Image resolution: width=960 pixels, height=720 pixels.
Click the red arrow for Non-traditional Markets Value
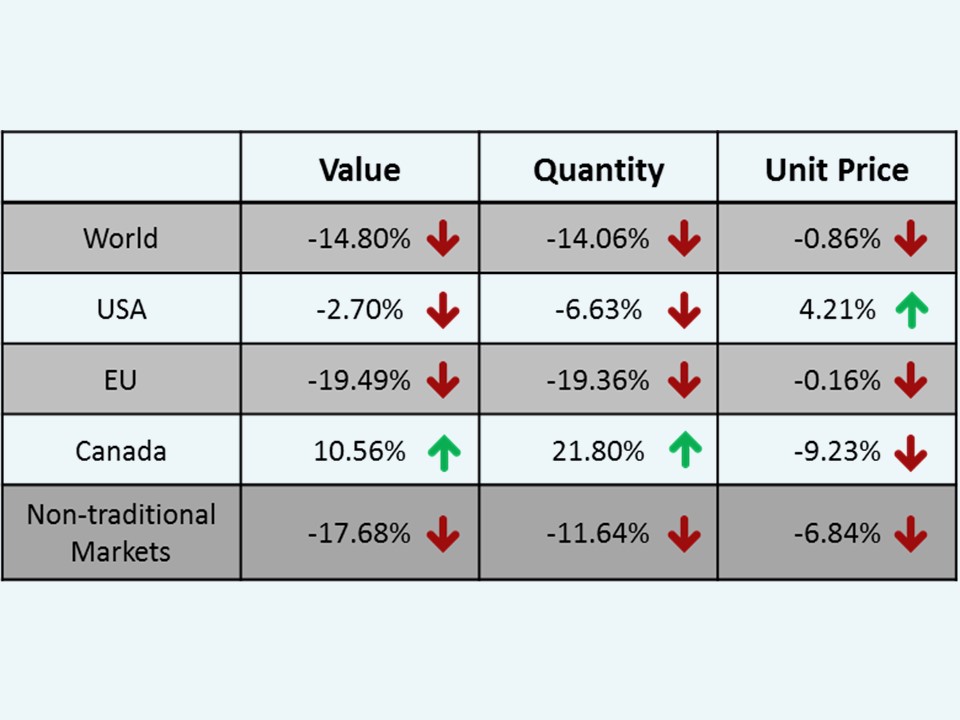442,534
